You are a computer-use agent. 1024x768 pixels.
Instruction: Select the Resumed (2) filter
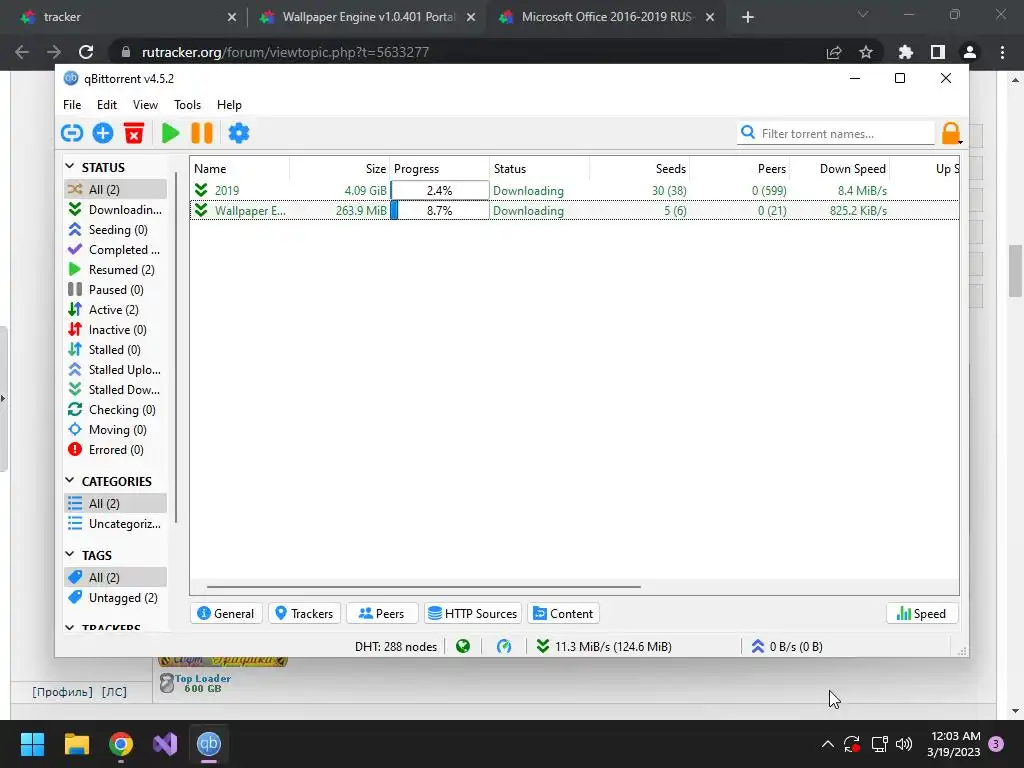[x=116, y=270]
